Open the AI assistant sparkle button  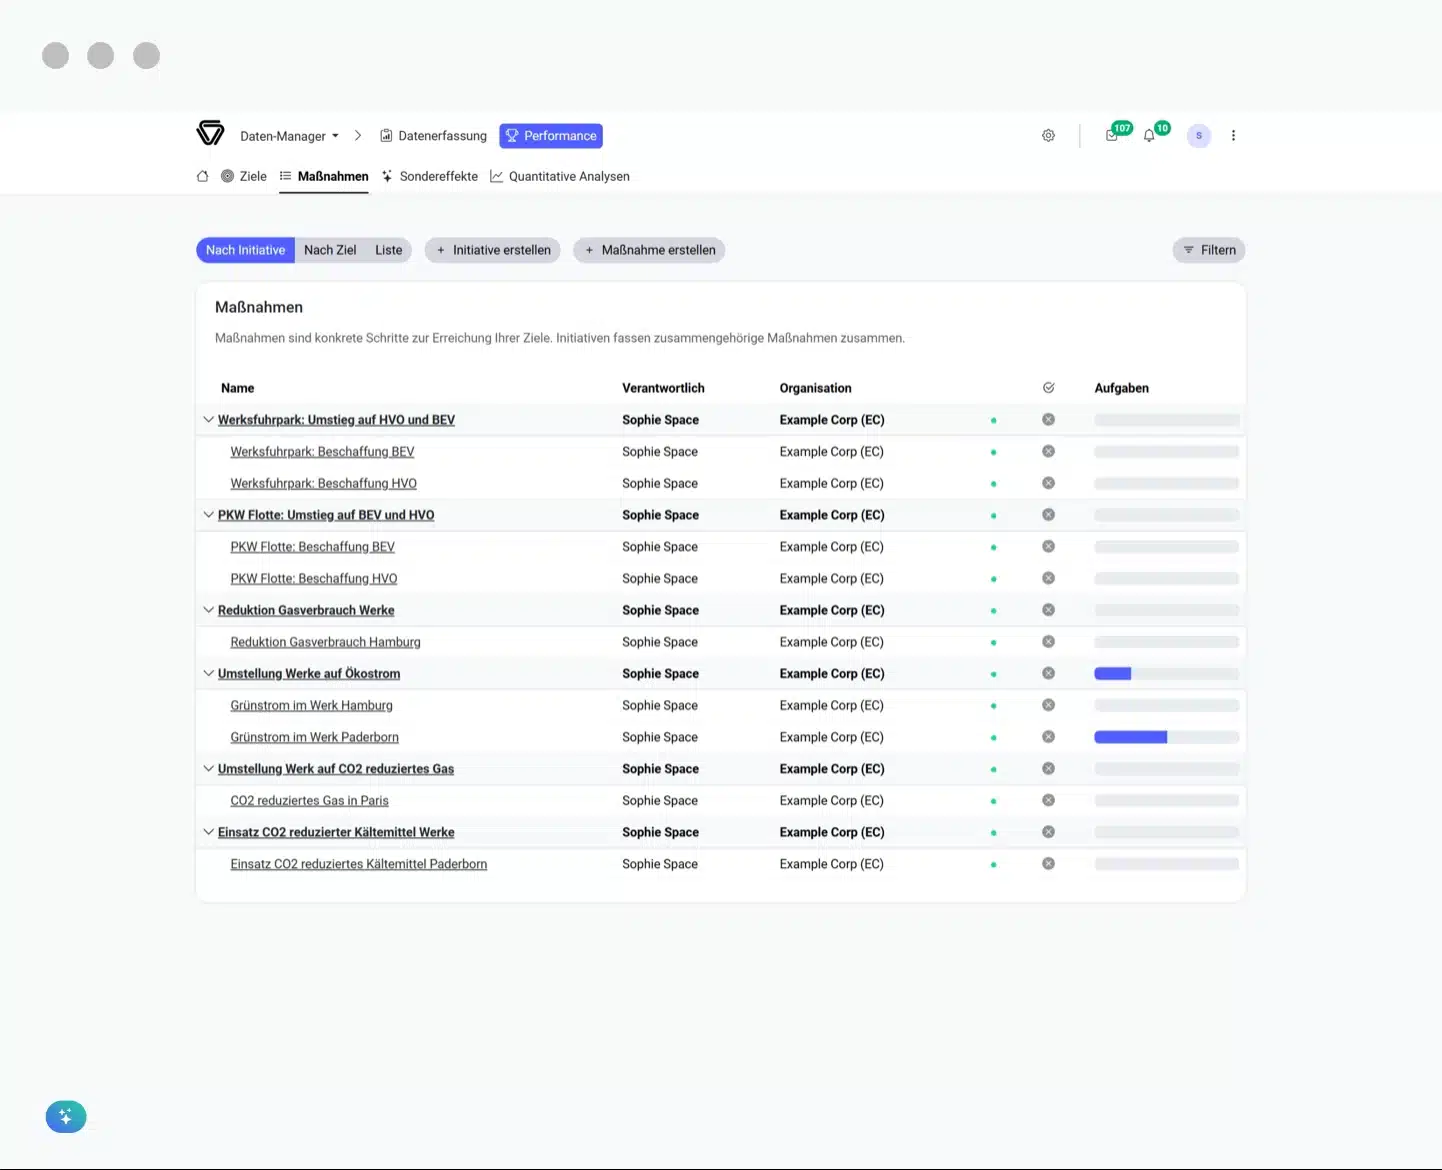pyautogui.click(x=66, y=1116)
